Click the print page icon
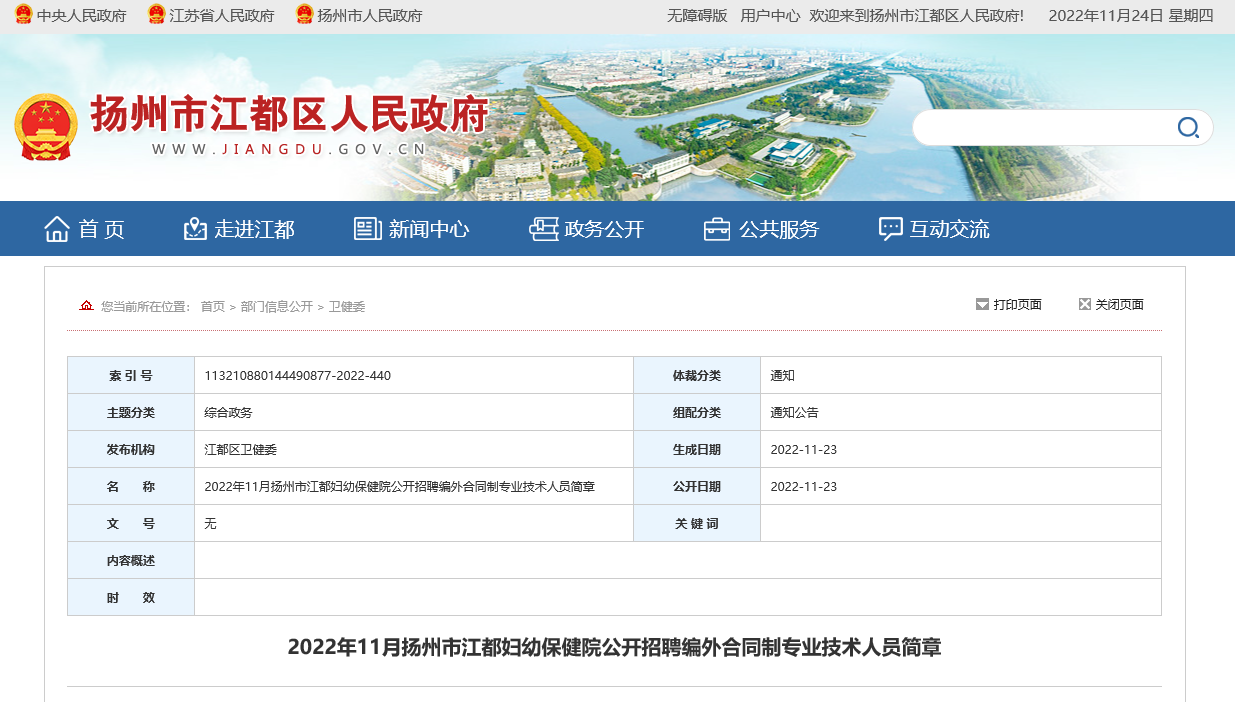 point(982,304)
